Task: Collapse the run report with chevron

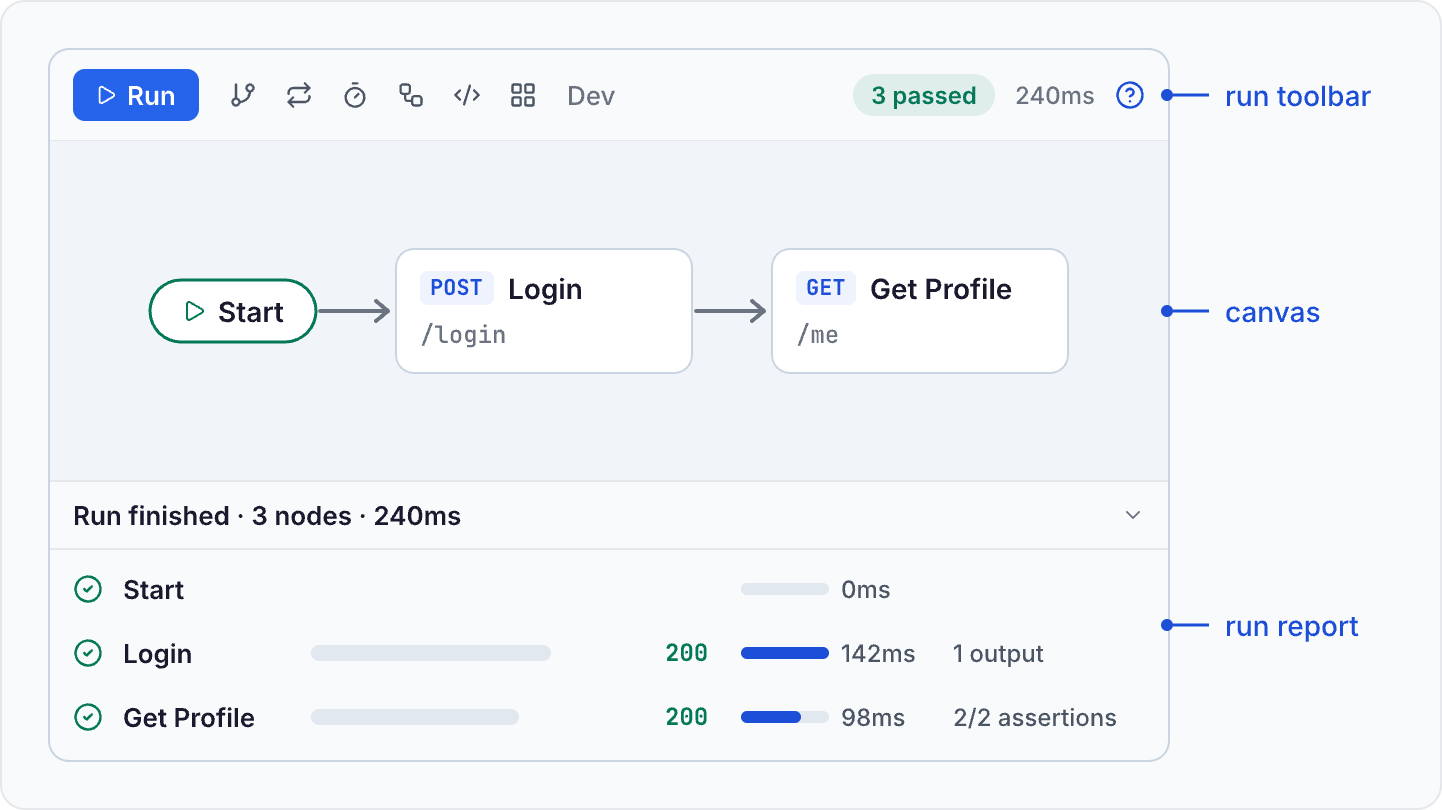Action: 1133,515
